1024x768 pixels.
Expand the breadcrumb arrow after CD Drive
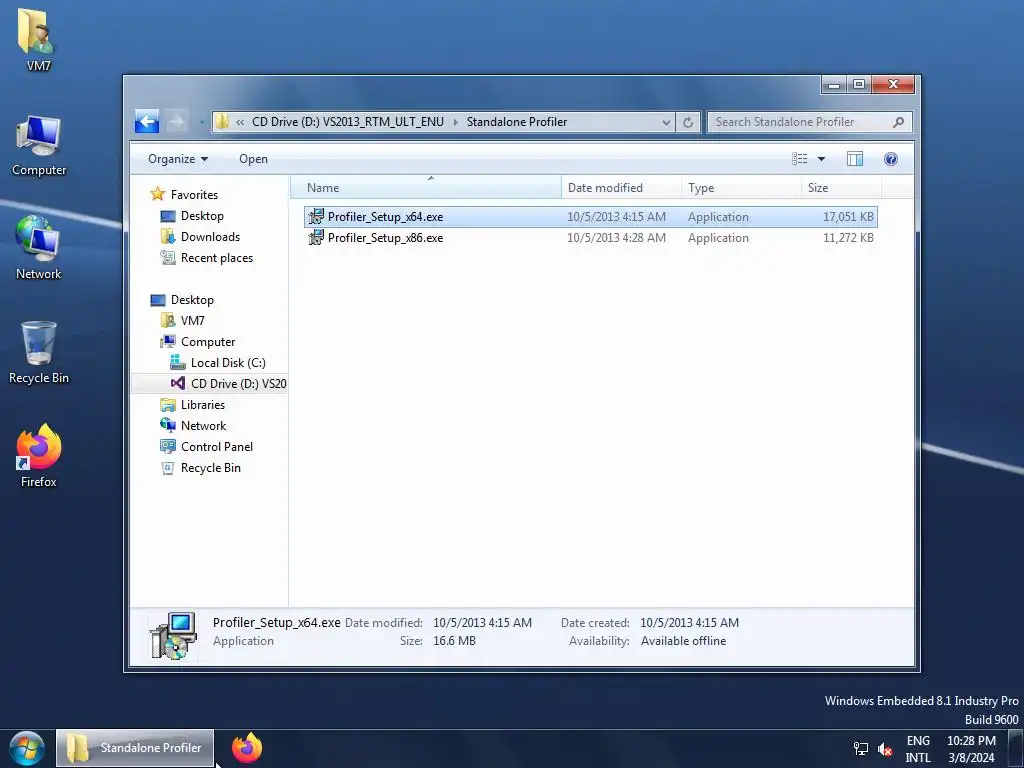pos(455,122)
